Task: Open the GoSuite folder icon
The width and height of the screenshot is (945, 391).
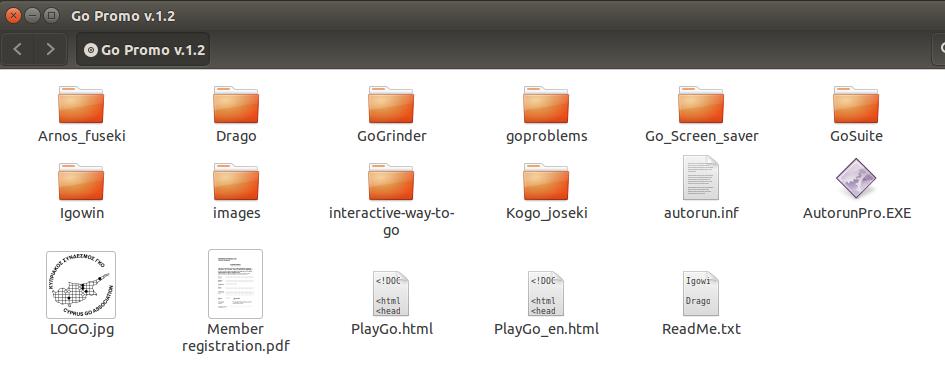Action: (x=856, y=105)
